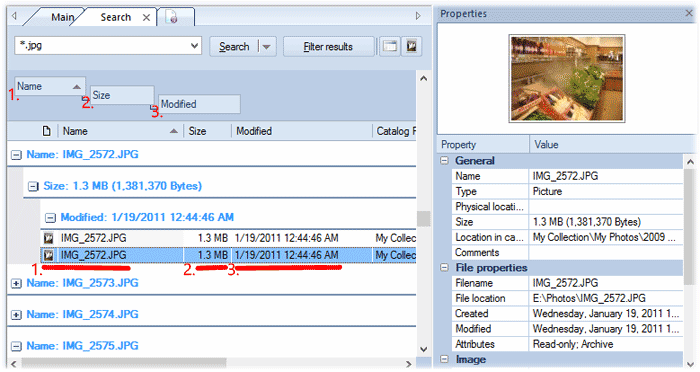Expand the Name: IMG_2573.JPG group
This screenshot has height=372, width=700.
click(16, 284)
